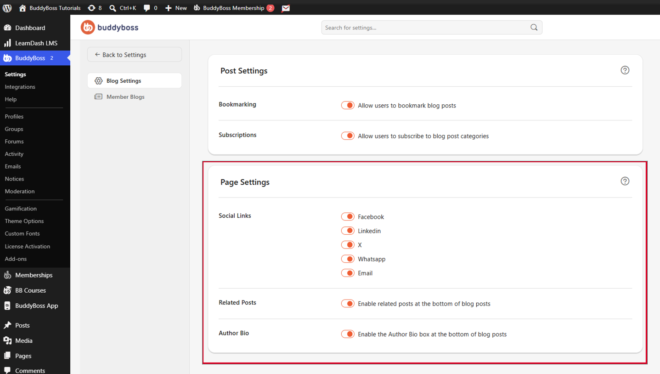Viewport: 660px width, 374px height.
Task: Open Custom Fonts submenu link
Action: pyautogui.click(x=22, y=233)
